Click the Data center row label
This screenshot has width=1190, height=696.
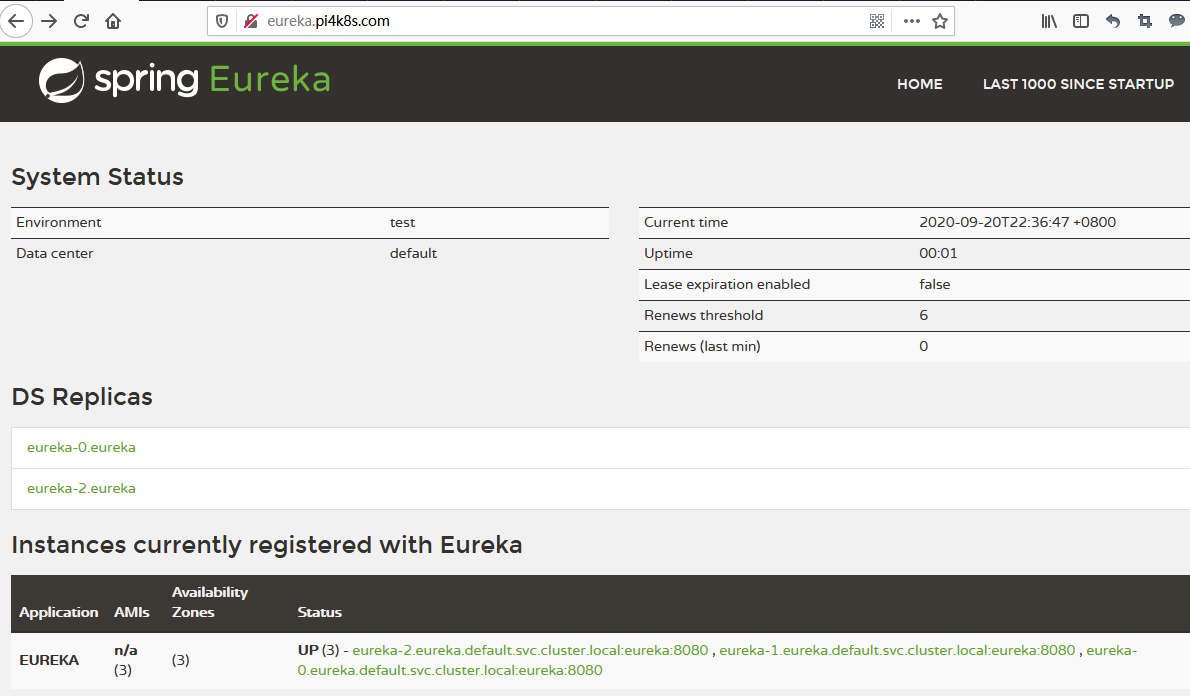(x=55, y=254)
